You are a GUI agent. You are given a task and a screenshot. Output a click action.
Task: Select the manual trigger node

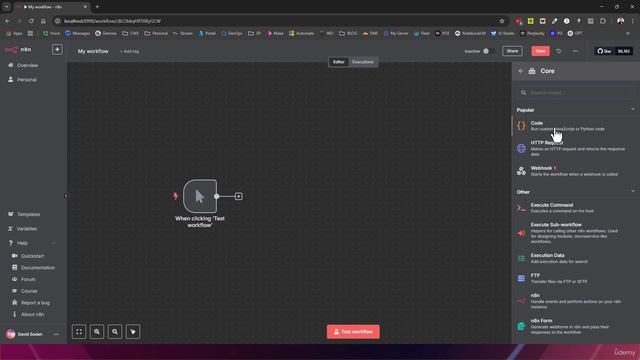pos(200,196)
